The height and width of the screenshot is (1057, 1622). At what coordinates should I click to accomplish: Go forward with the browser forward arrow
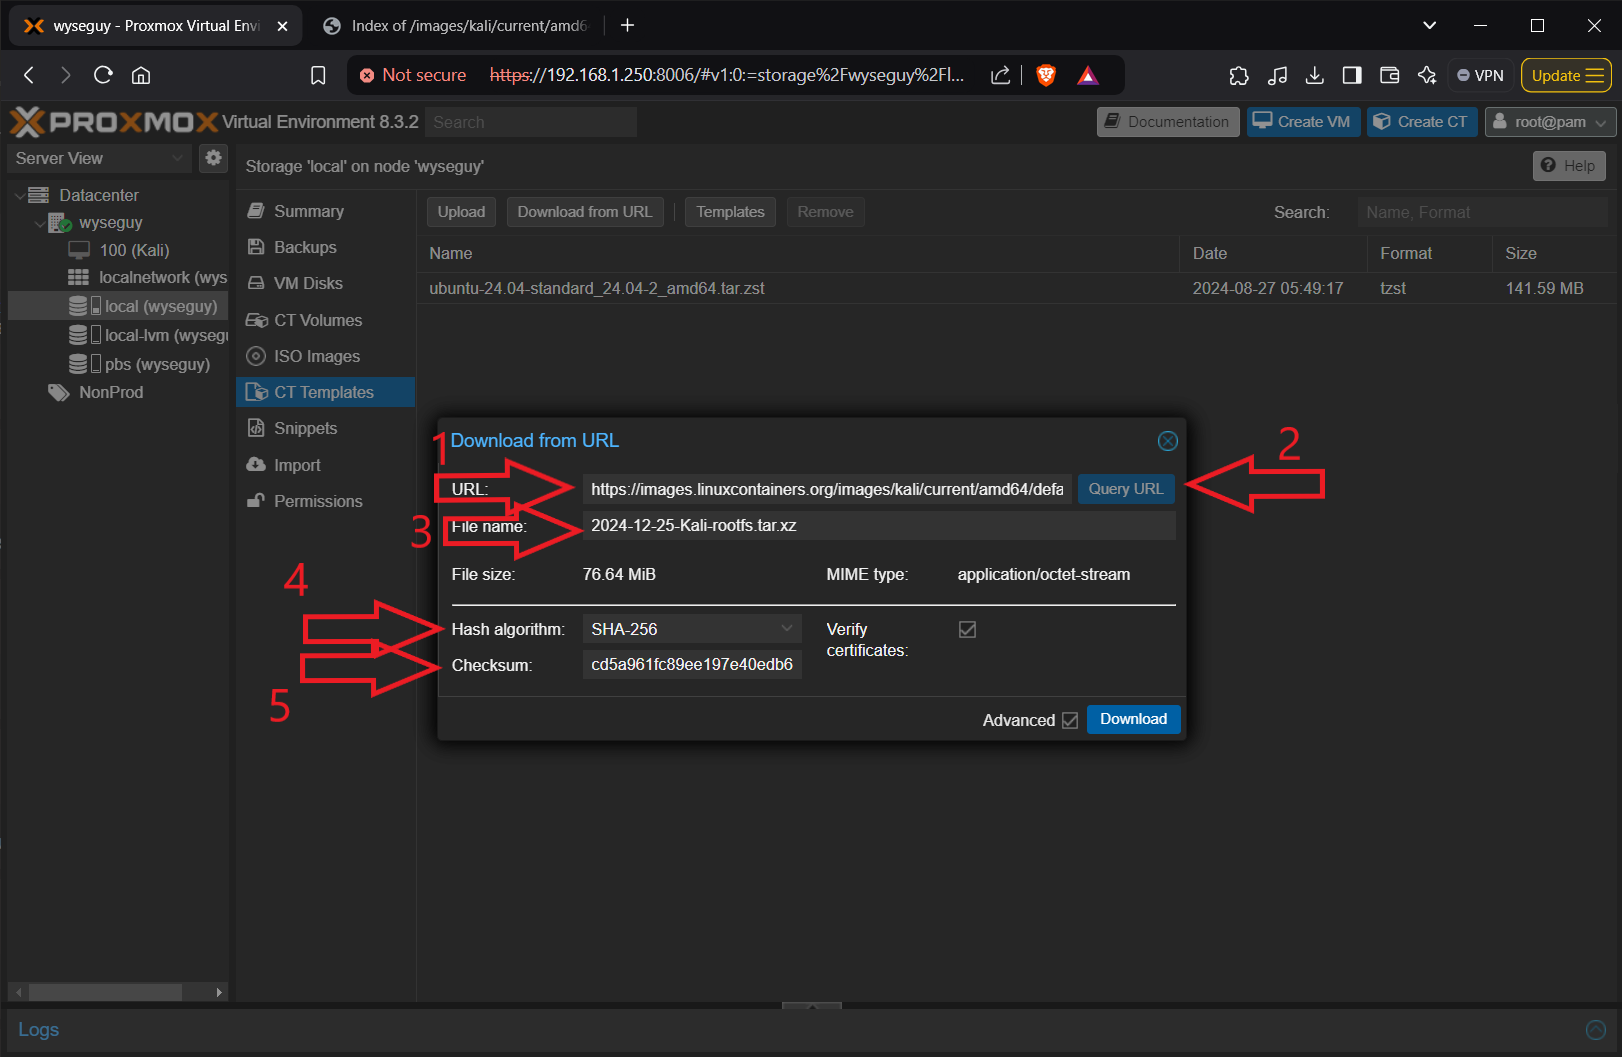[66, 75]
